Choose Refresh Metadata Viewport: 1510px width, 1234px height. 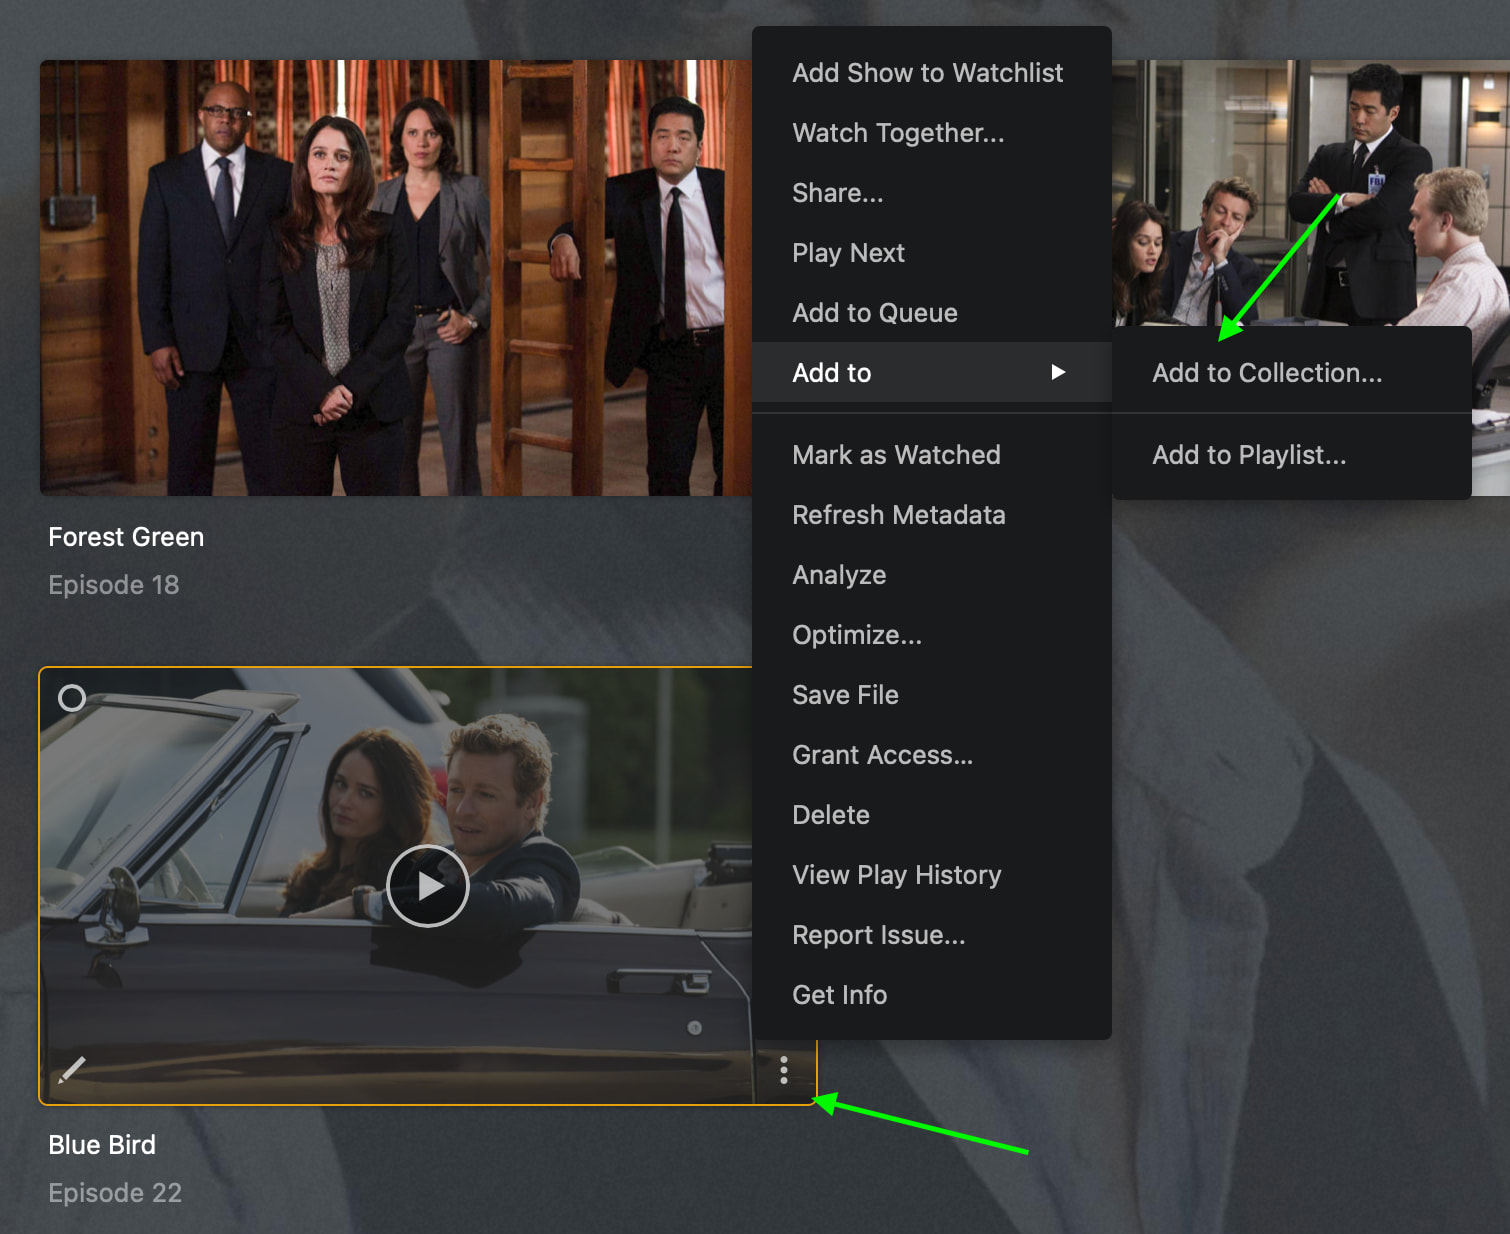[932, 515]
